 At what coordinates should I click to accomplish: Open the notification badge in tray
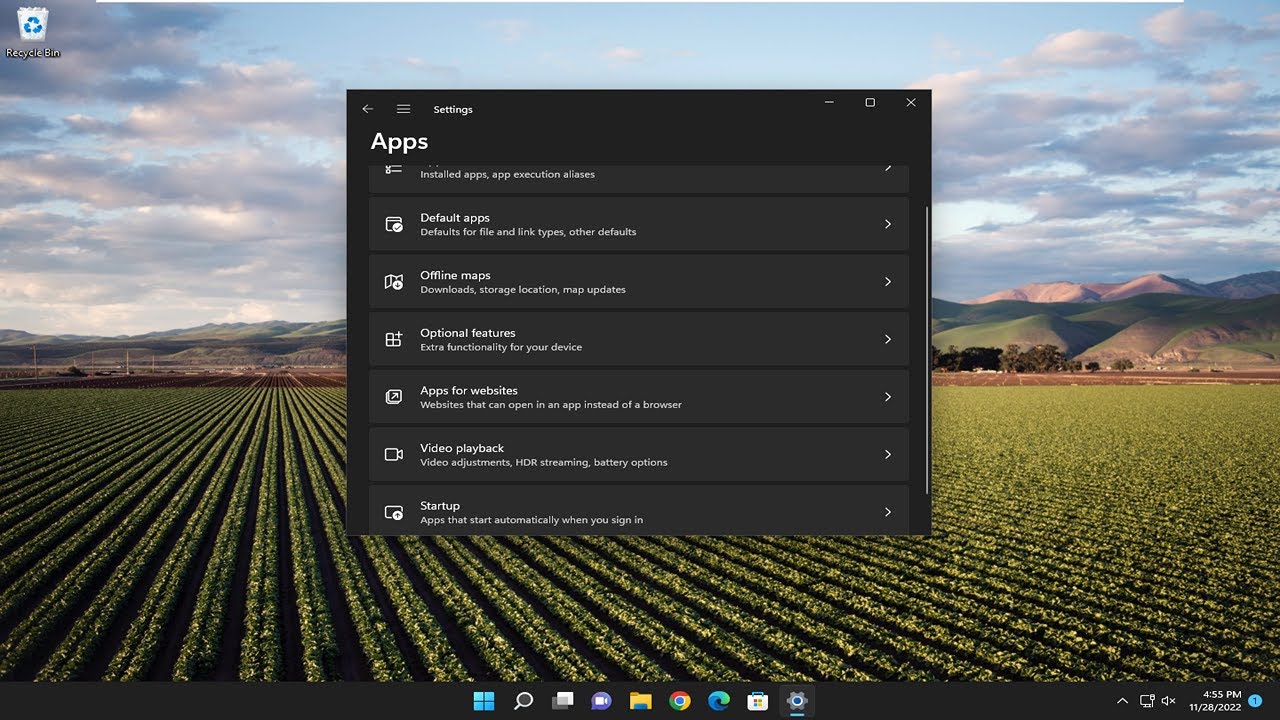(x=1255, y=701)
